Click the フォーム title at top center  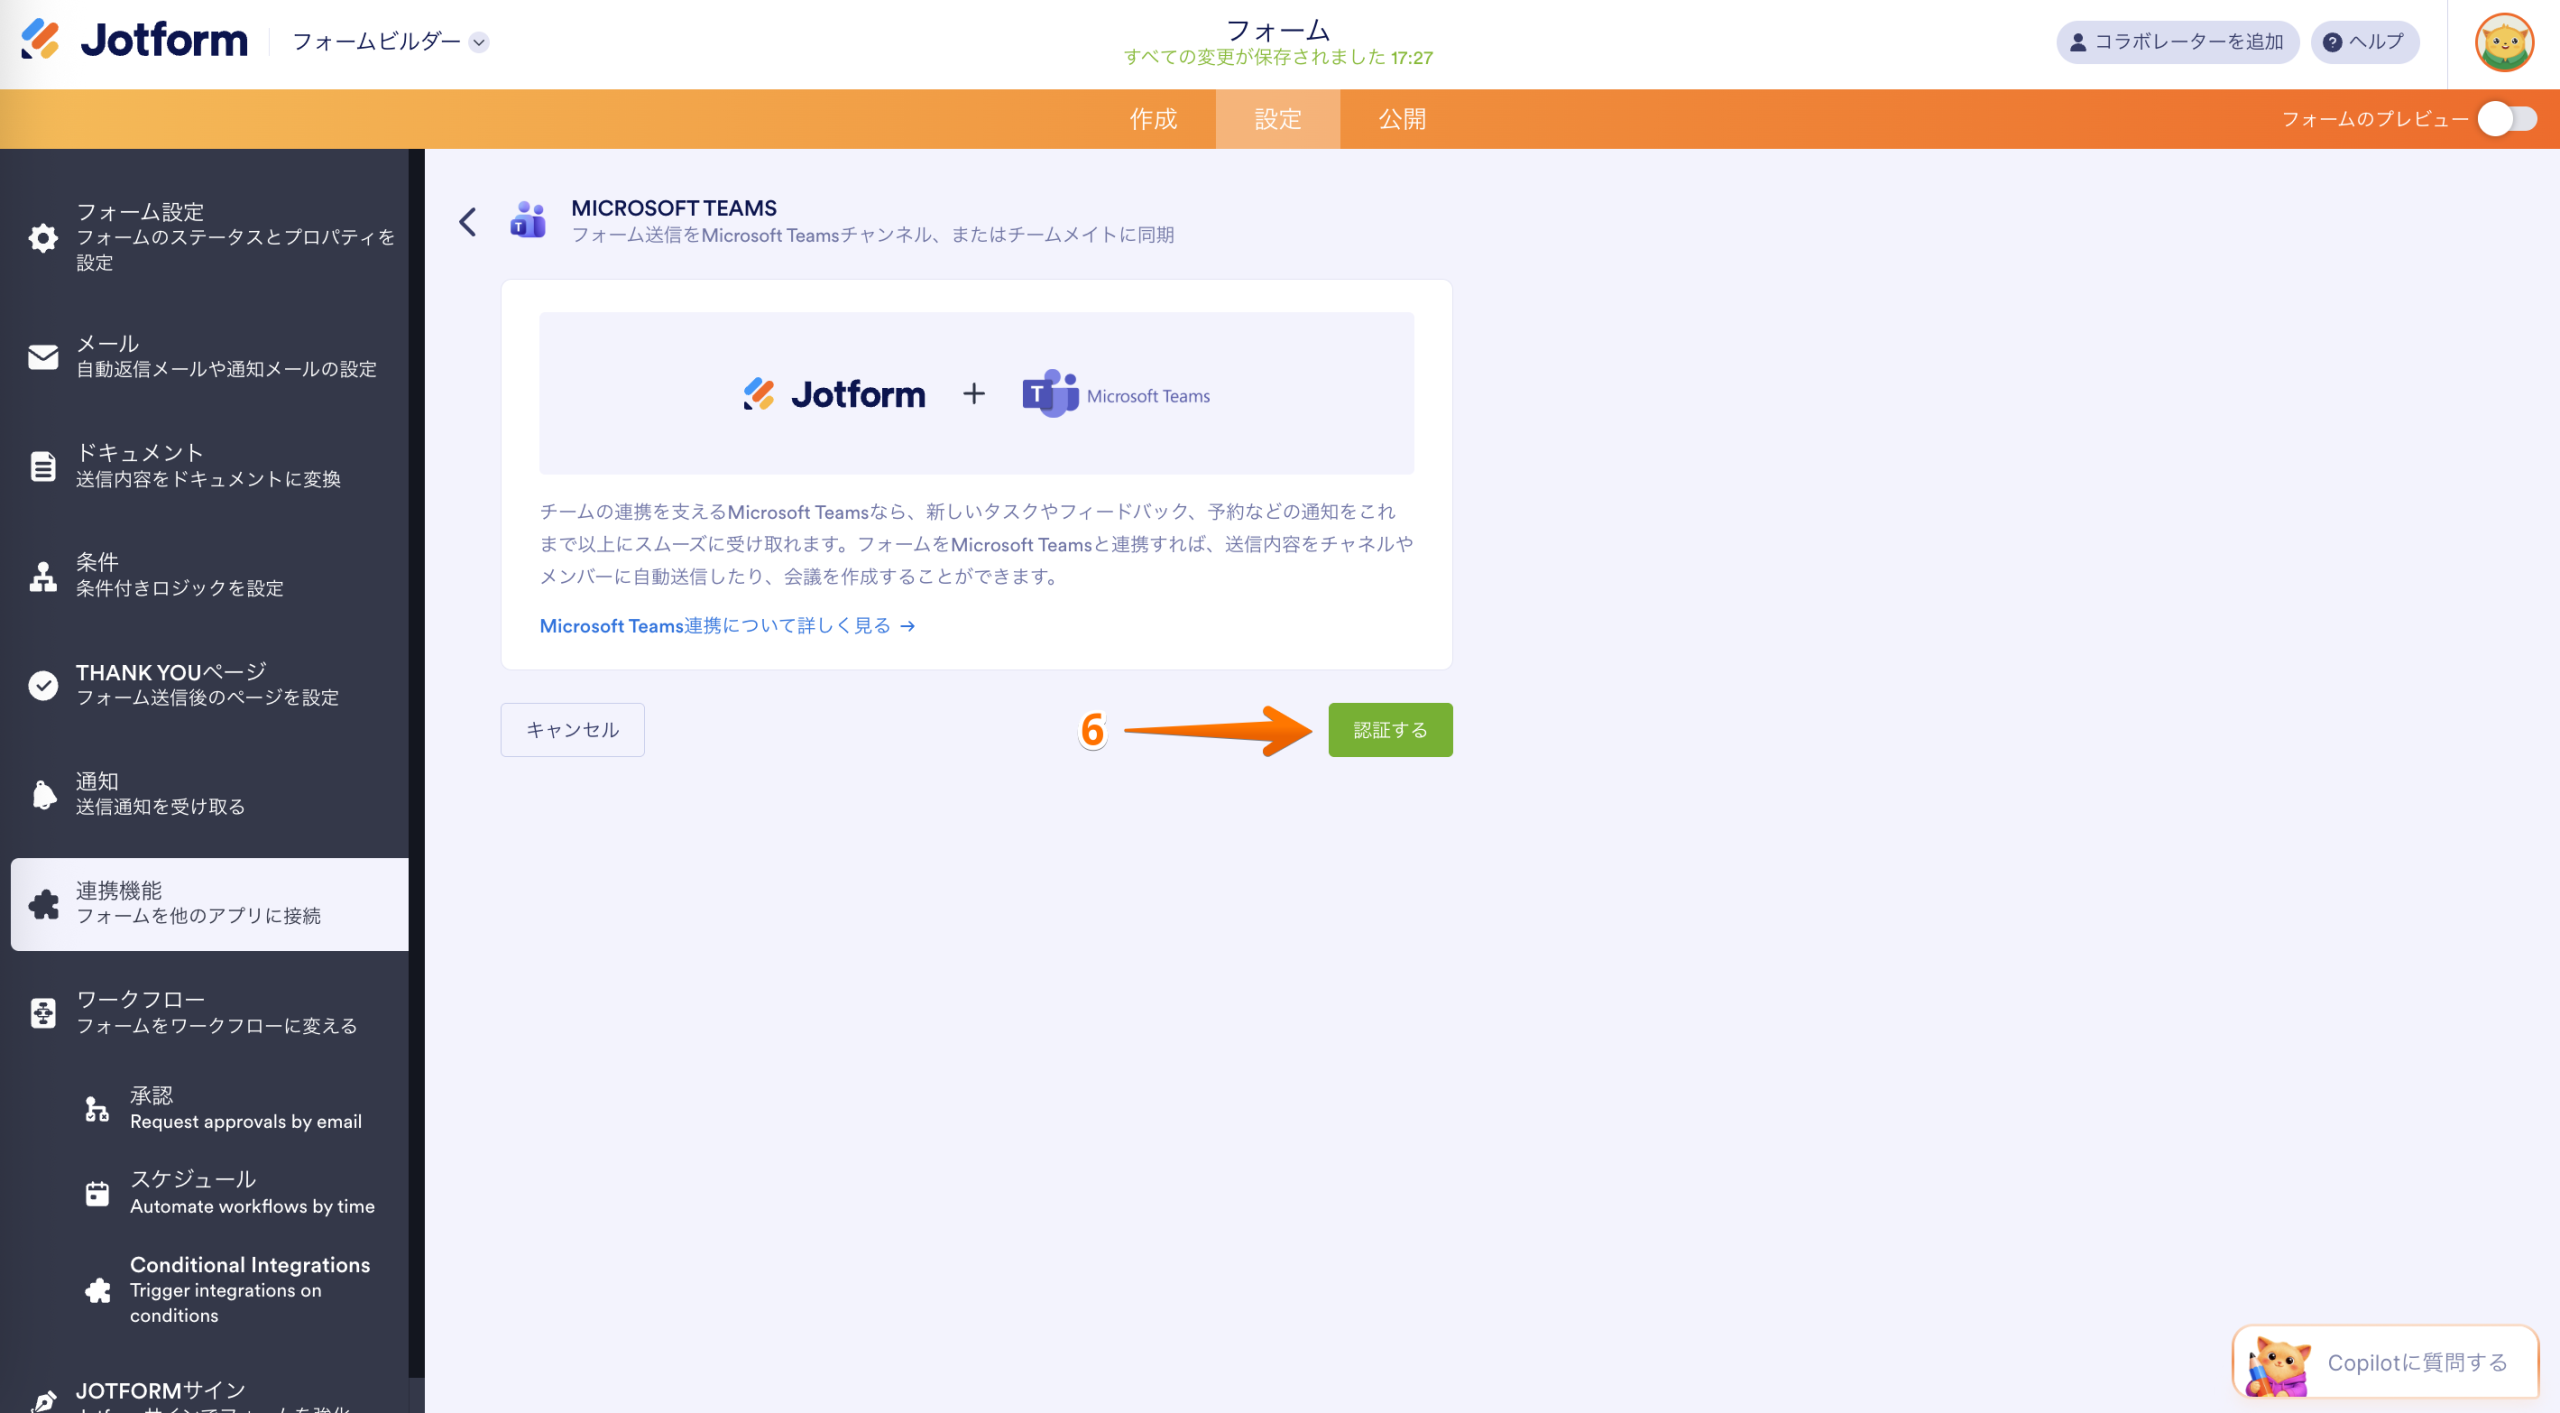coord(1278,31)
